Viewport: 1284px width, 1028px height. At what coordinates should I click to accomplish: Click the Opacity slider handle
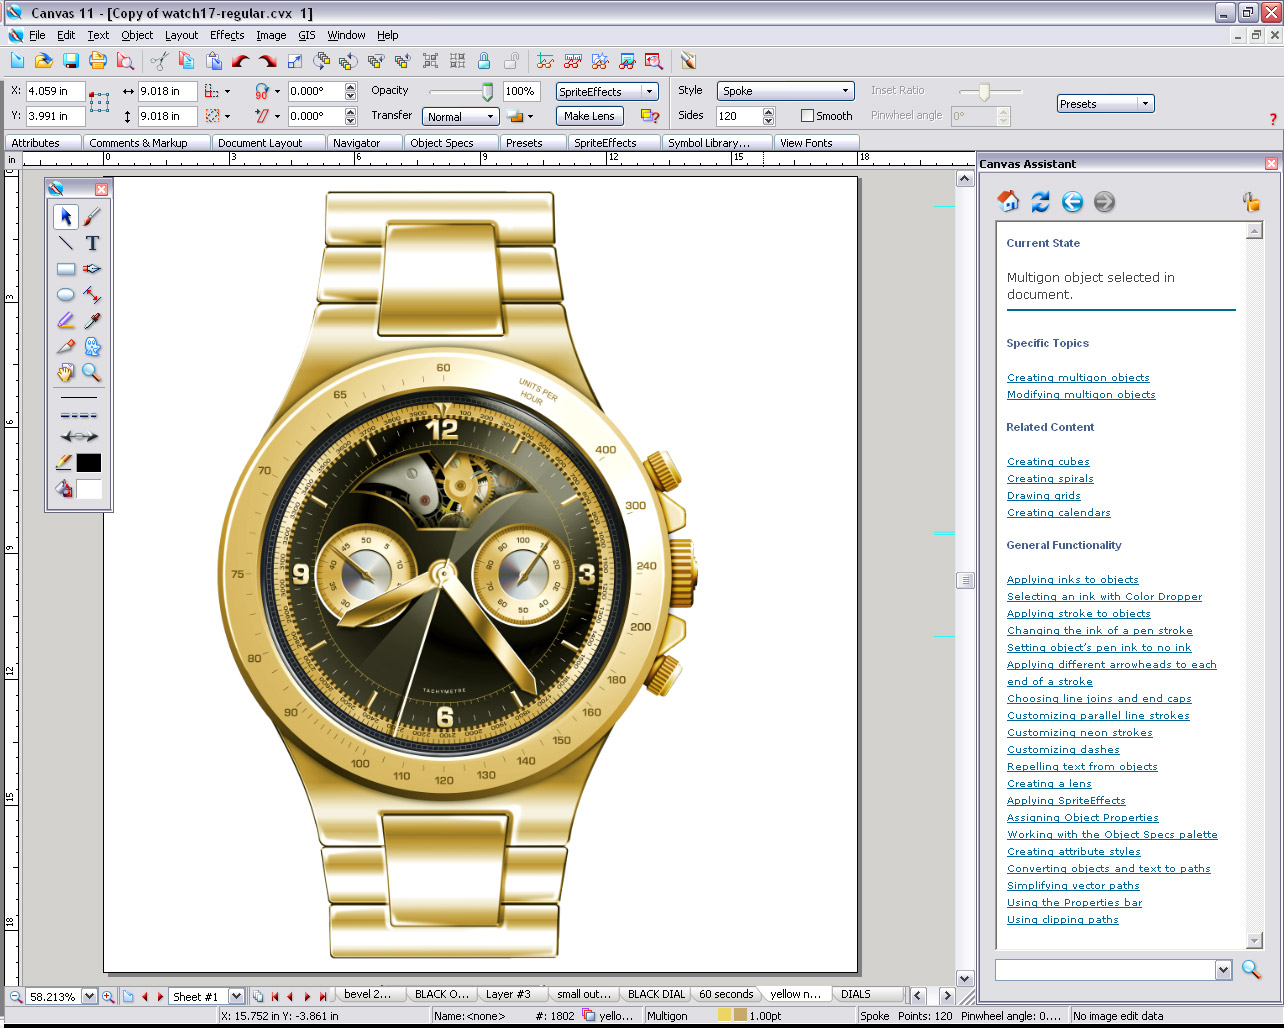(x=487, y=92)
